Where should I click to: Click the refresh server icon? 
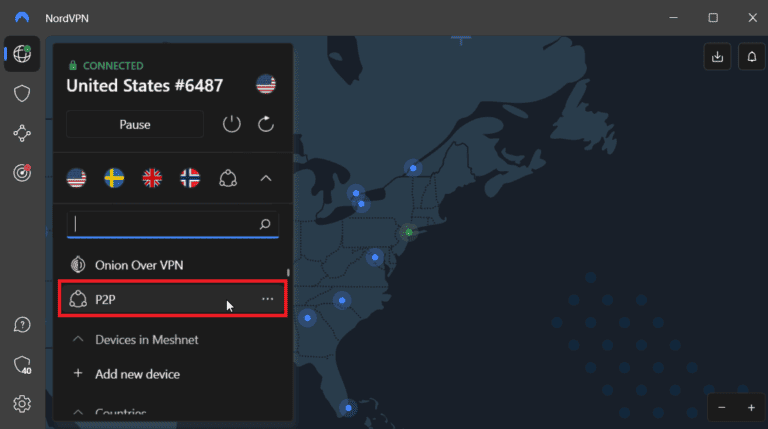tap(266, 125)
